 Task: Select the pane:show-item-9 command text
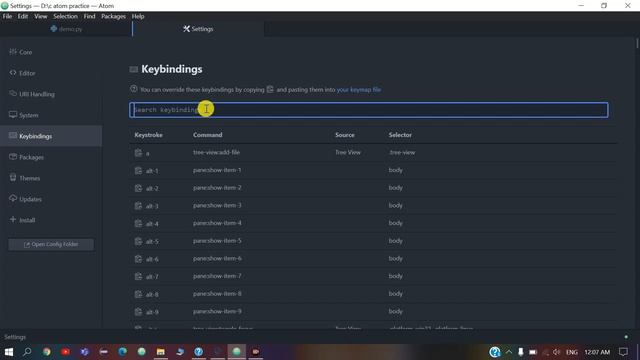(x=217, y=311)
